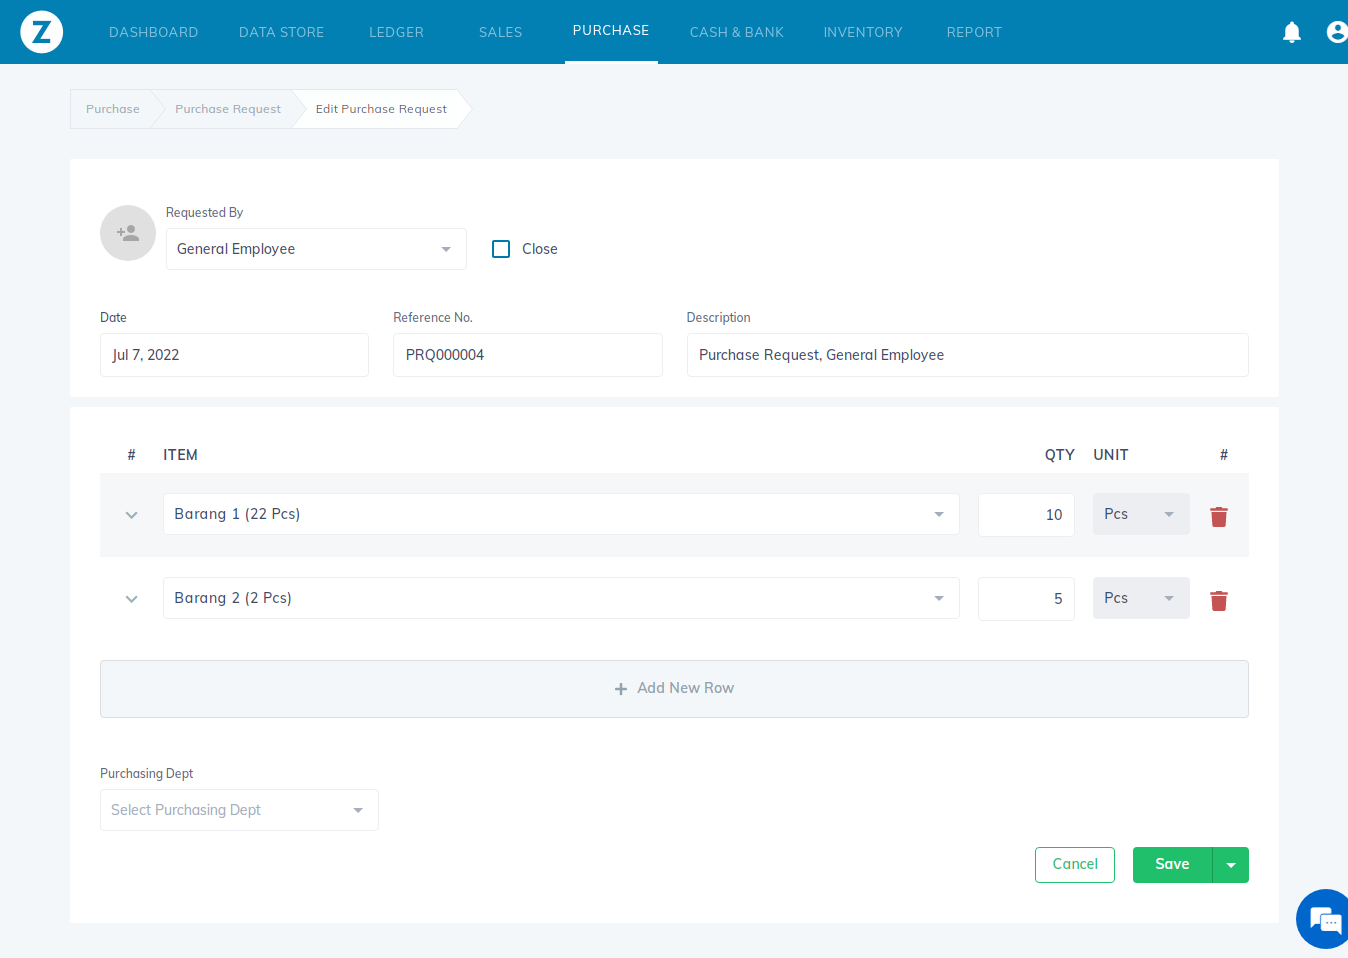Click the Description field

[967, 355]
